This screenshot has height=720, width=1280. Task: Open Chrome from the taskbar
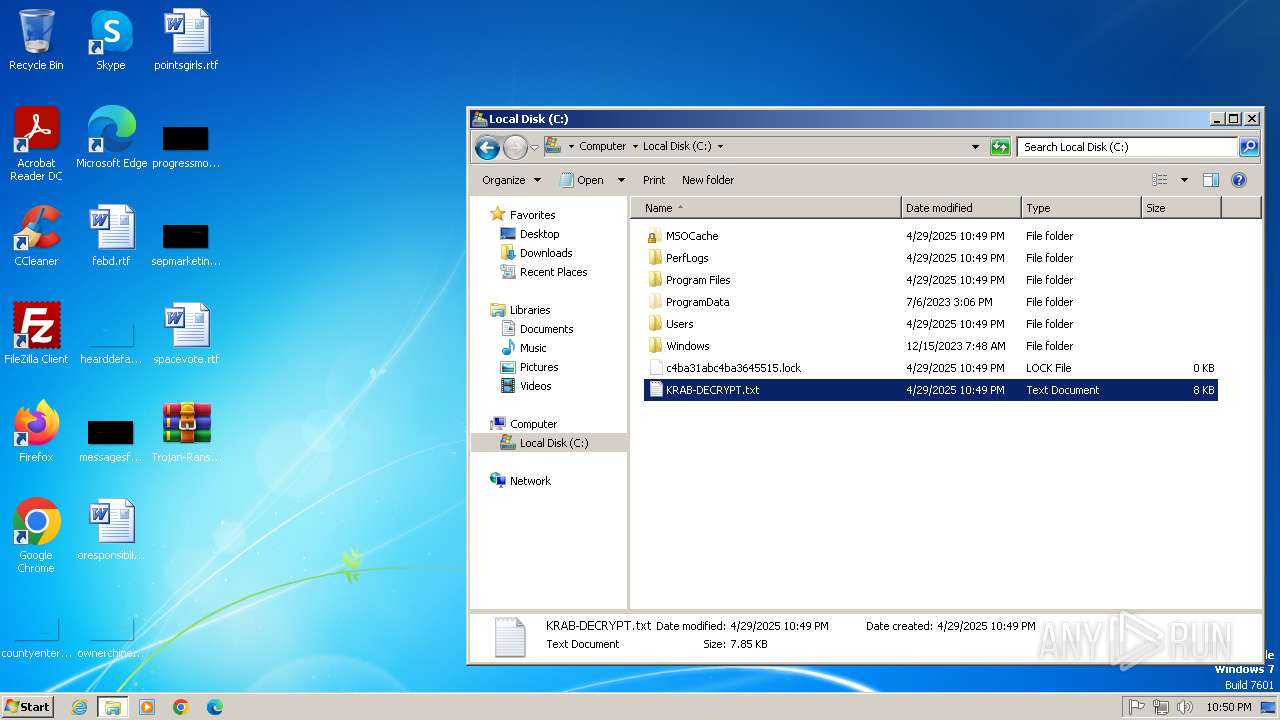click(181, 707)
